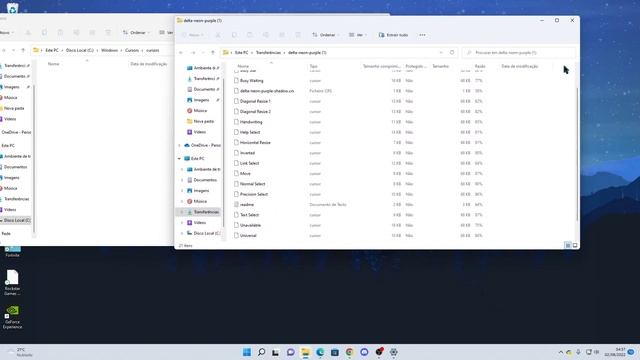Click the Share icon in the delta-neon-purple window toolbar
640x360 pixels.
282,35
